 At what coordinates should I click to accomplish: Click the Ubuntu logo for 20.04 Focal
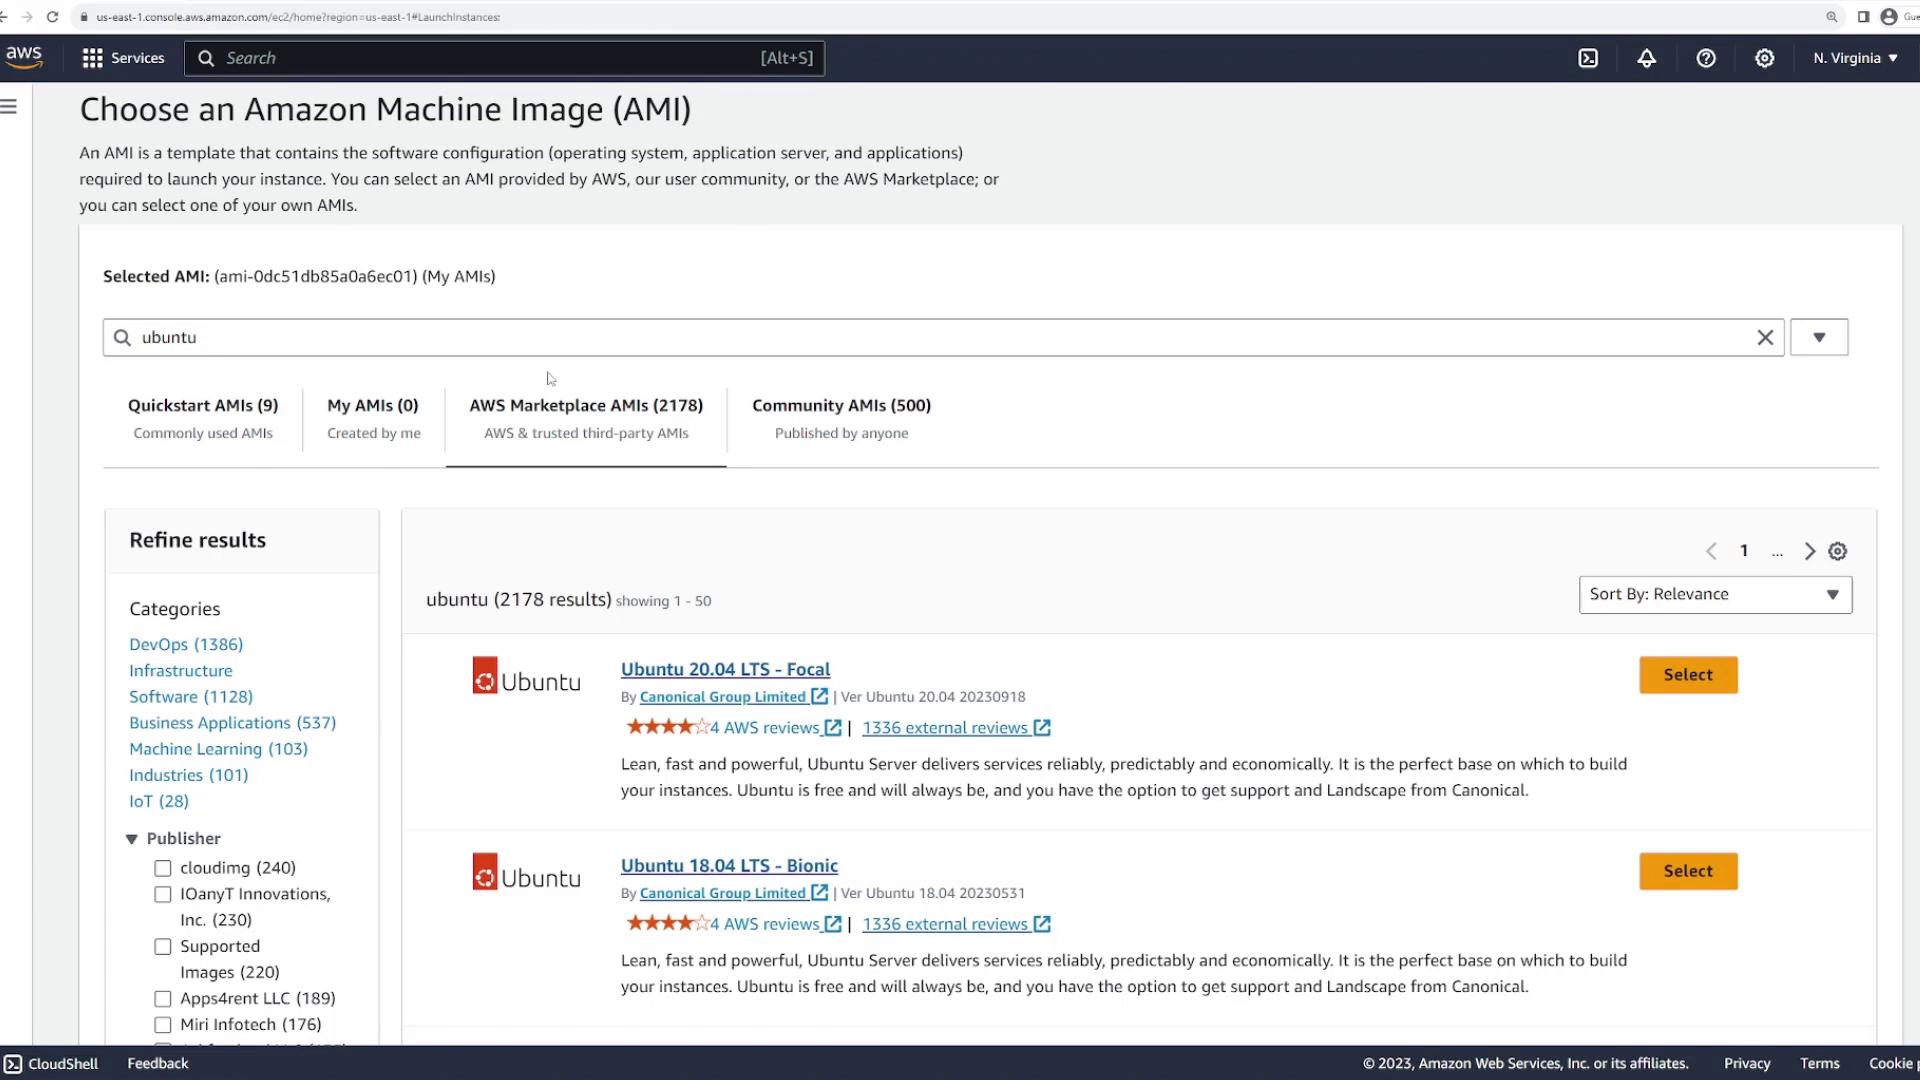tap(526, 677)
